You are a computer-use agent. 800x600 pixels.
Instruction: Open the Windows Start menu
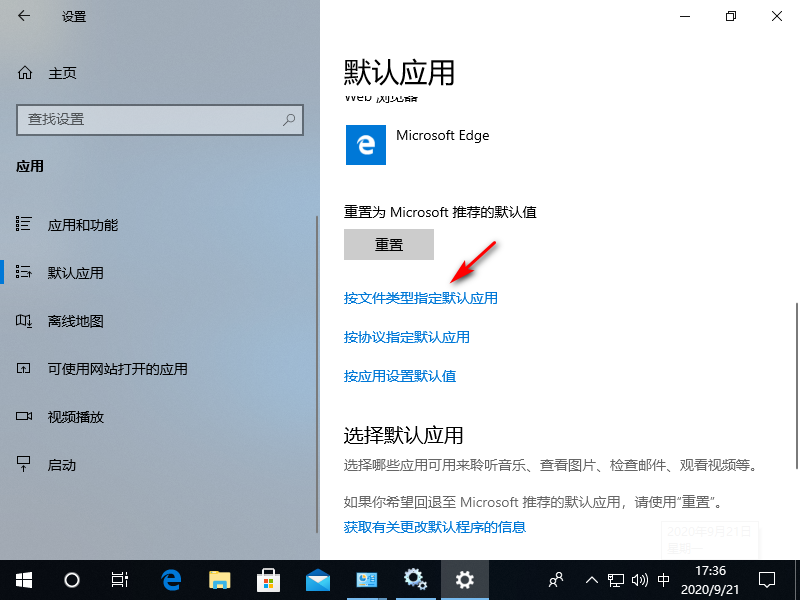pyautogui.click(x=23, y=579)
